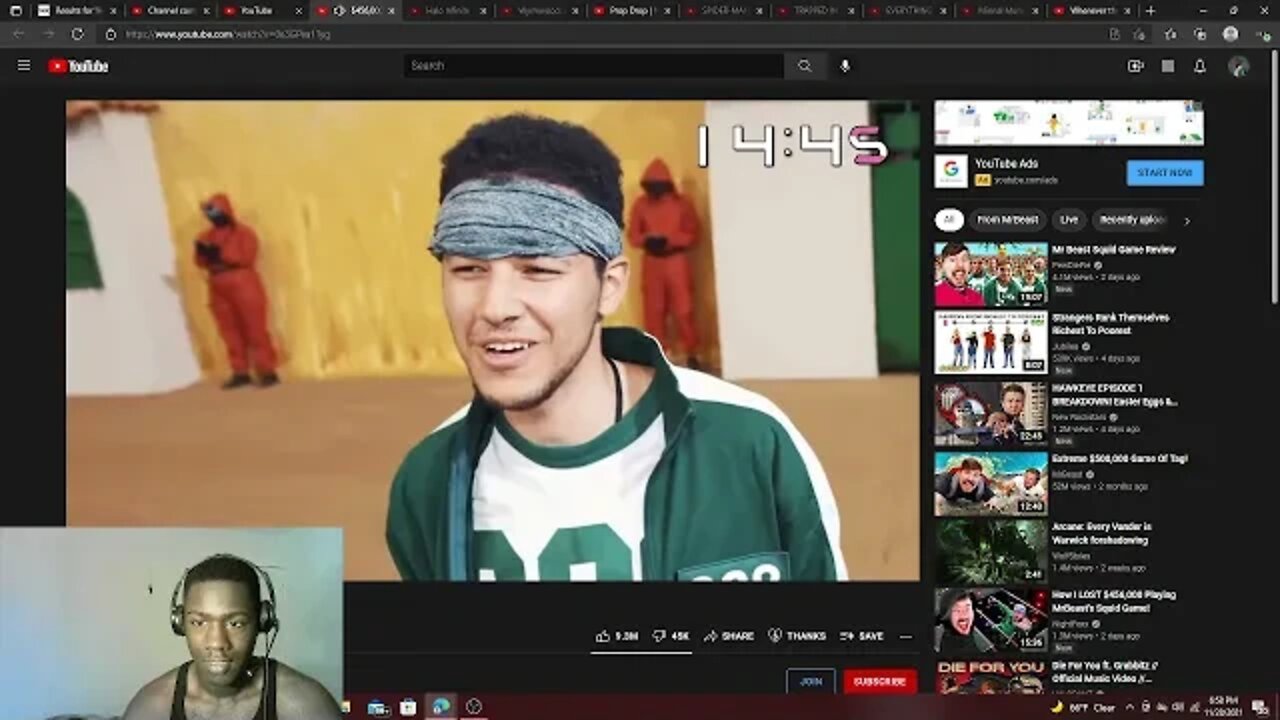This screenshot has width=1280, height=720.
Task: Click the START NOW ad button
Action: click(1165, 173)
